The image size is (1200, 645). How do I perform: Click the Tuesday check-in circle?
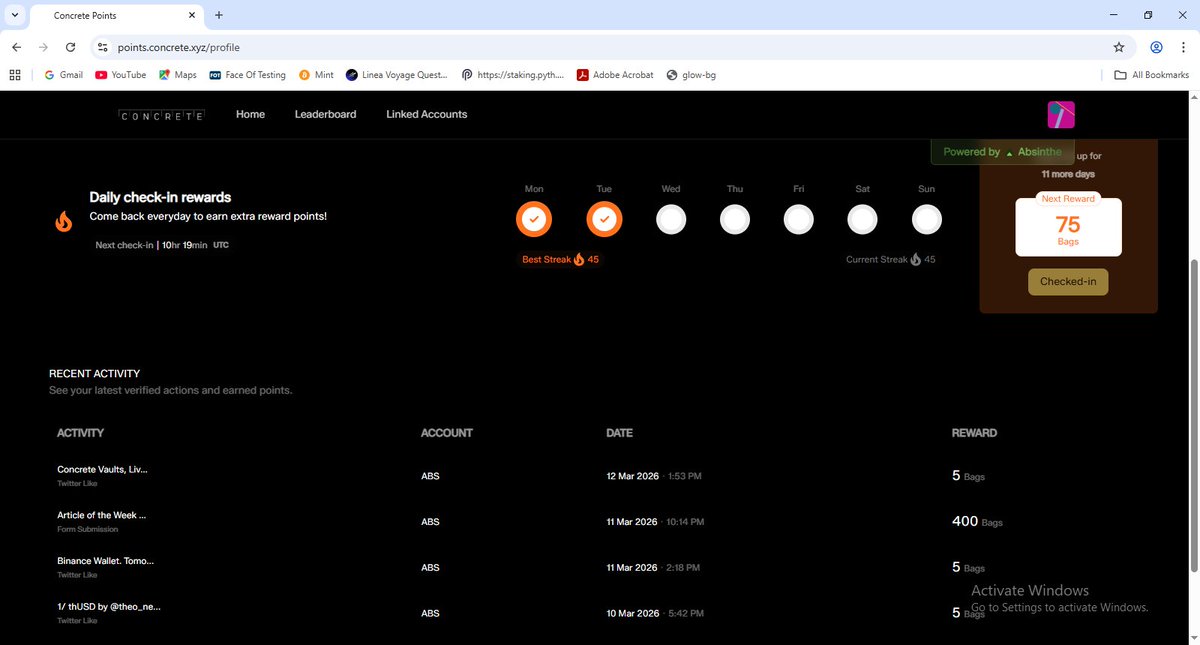coord(604,219)
